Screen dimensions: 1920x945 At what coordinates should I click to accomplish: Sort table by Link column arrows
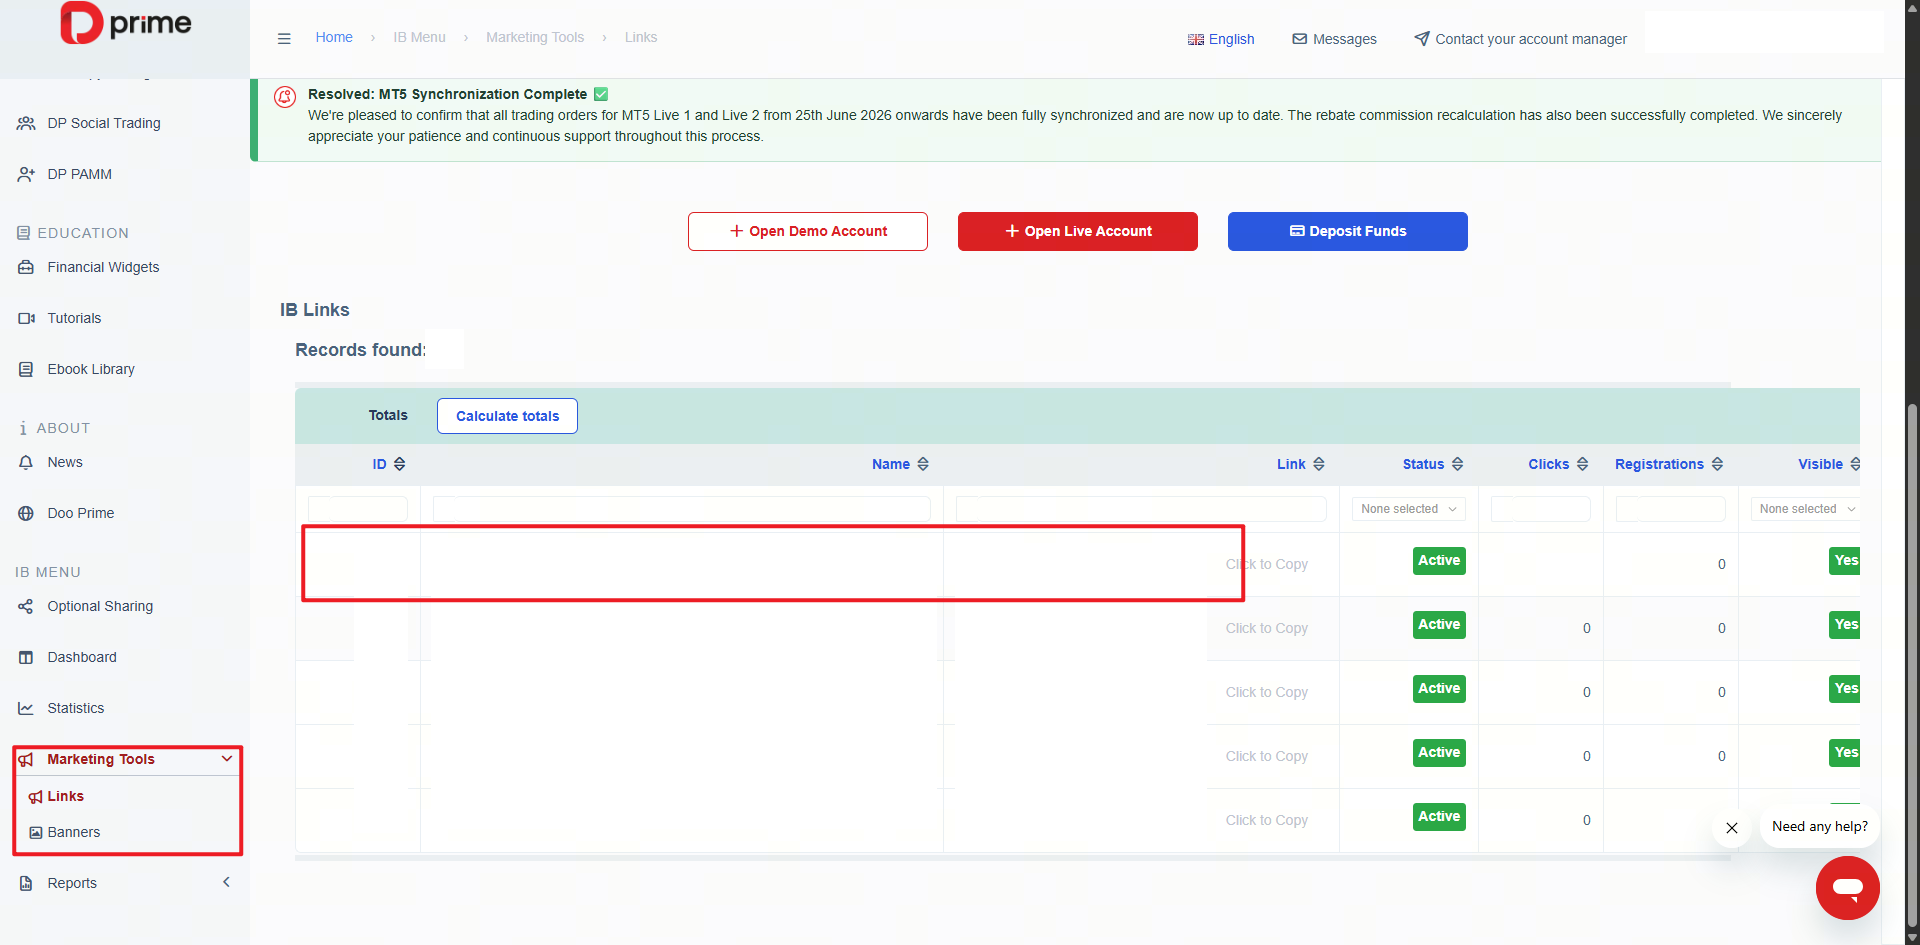tap(1319, 464)
